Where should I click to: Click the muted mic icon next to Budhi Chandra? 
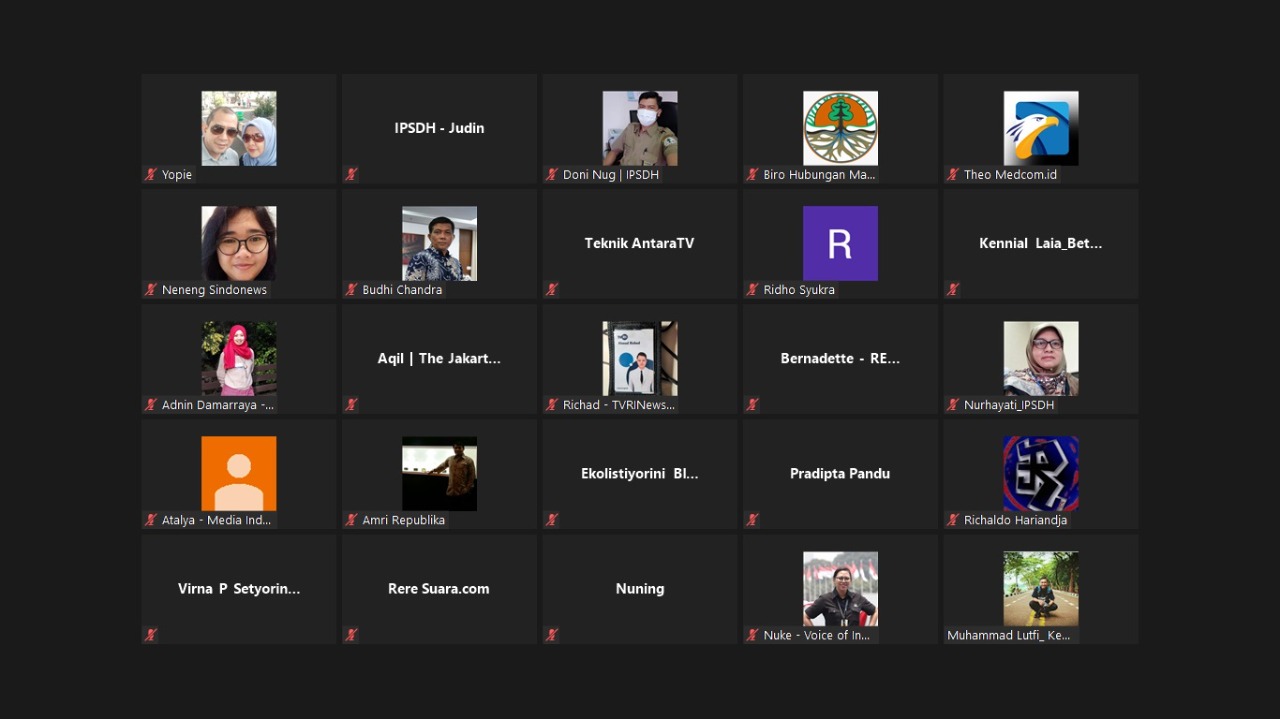351,290
